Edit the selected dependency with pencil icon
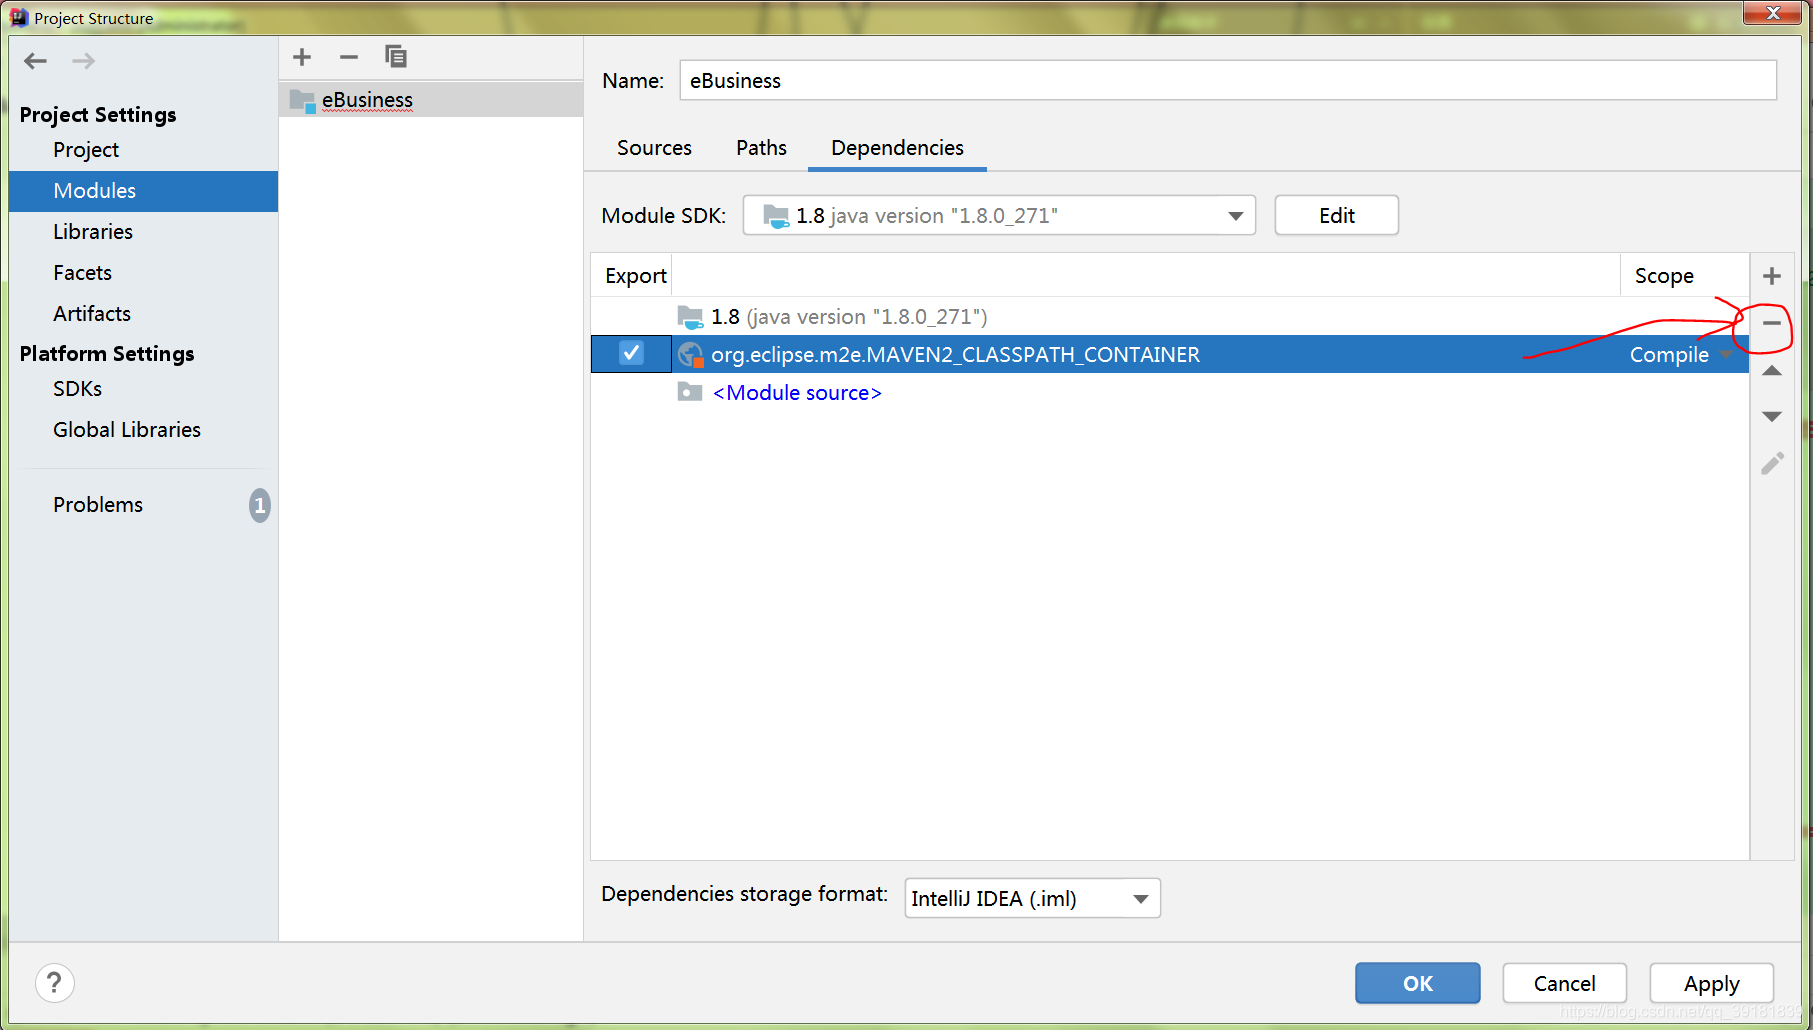1813x1030 pixels. [x=1772, y=463]
